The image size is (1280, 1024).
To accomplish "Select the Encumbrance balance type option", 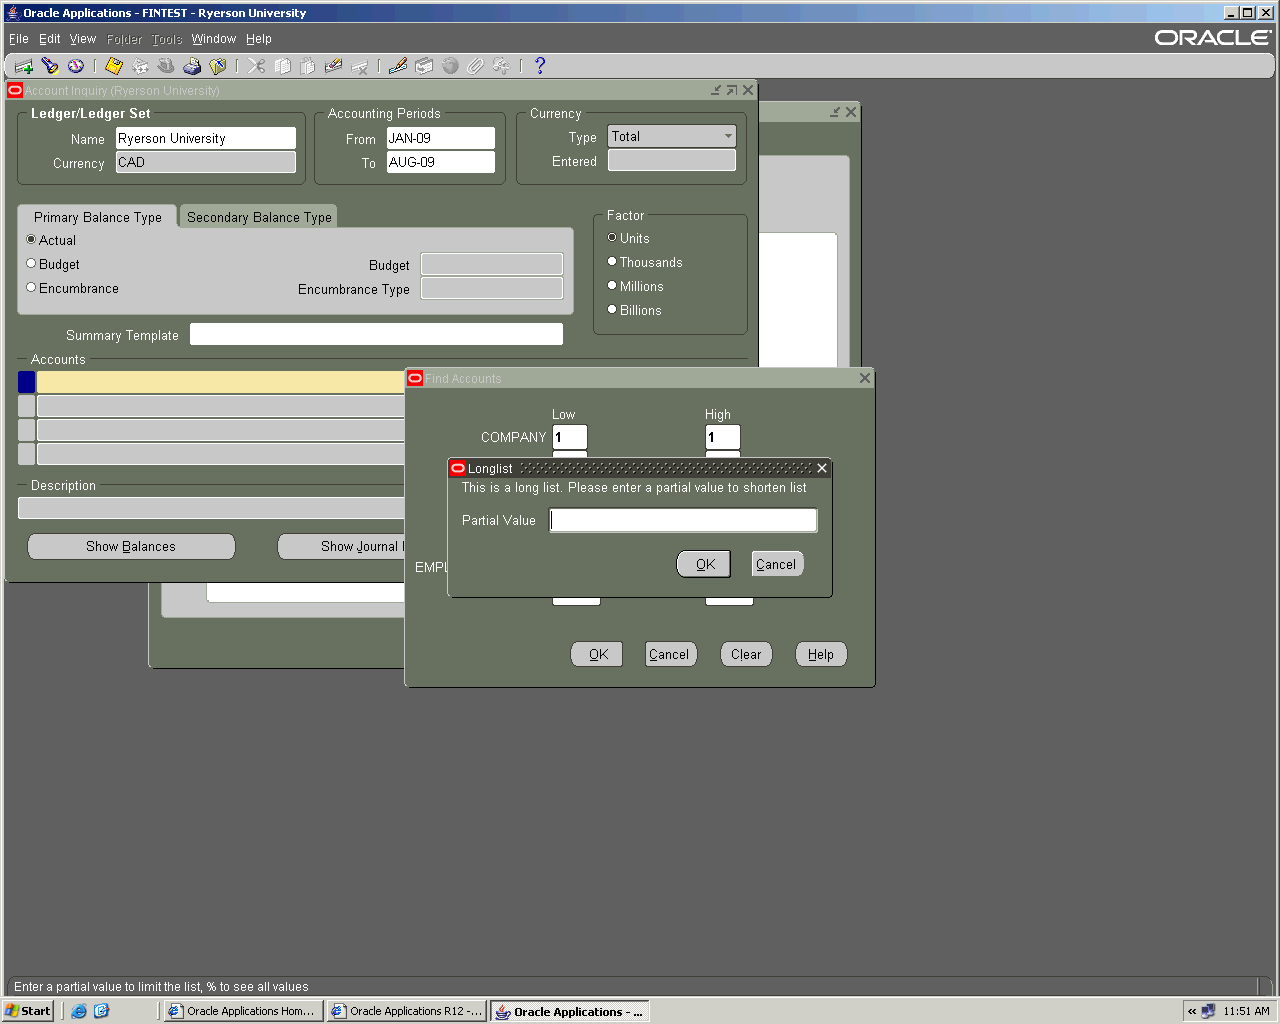I will pos(31,288).
